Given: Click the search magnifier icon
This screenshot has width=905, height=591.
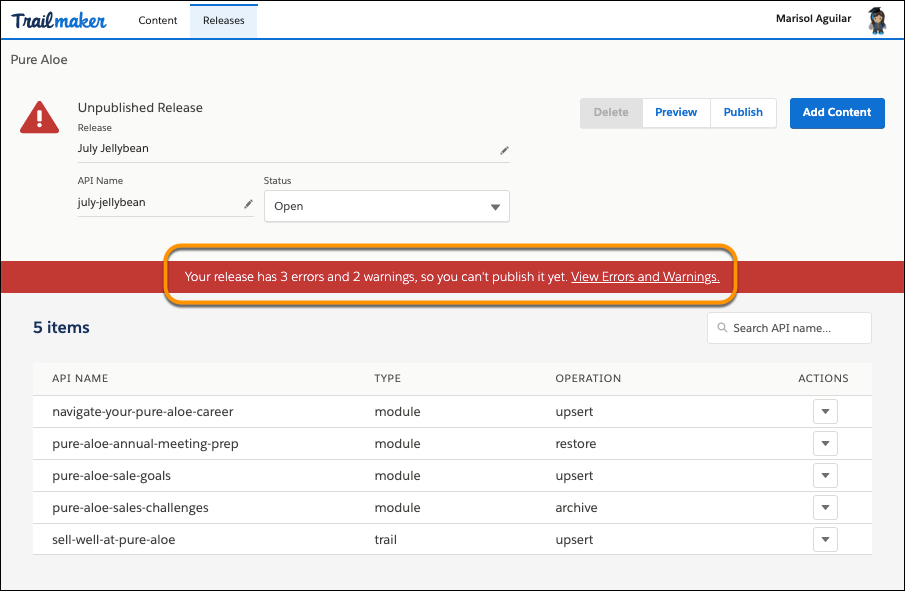Looking at the screenshot, I should pos(722,328).
